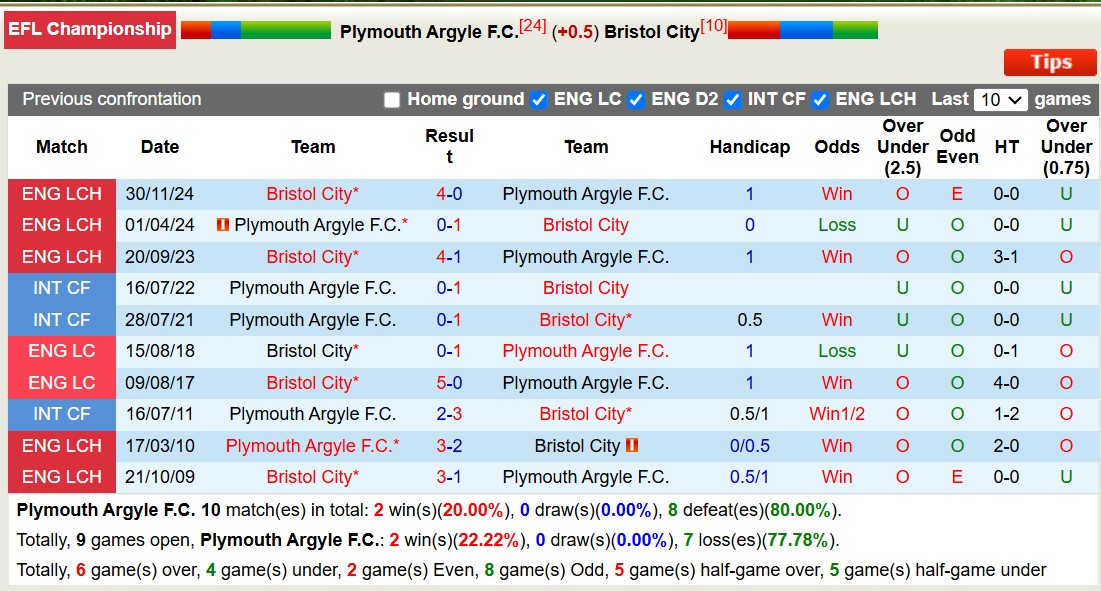This screenshot has height=591, width=1101.
Task: Click the fire icon beside Plymouth Argyle in 01/04/24 row
Action: (222, 225)
